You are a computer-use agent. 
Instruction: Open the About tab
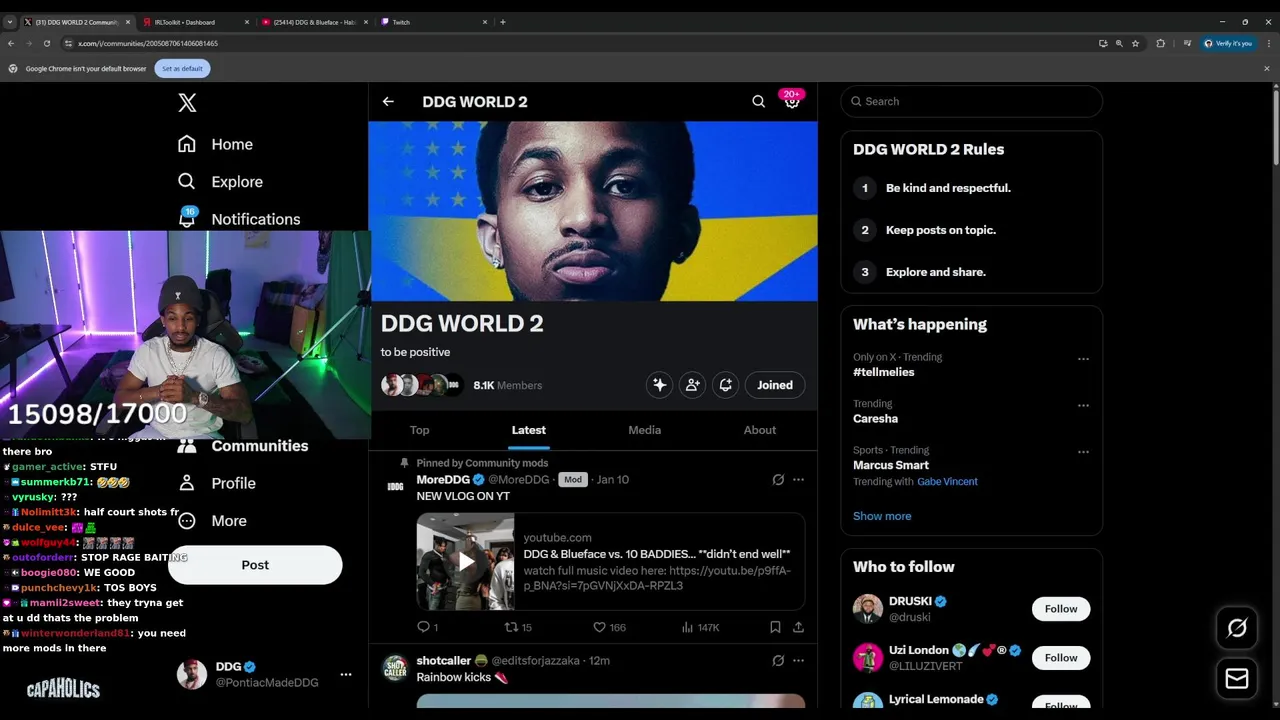(760, 430)
